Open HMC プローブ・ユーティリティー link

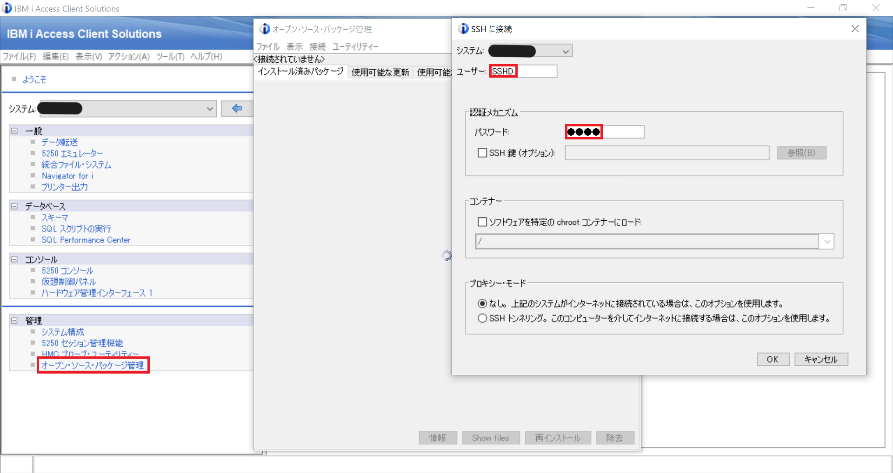click(x=90, y=354)
